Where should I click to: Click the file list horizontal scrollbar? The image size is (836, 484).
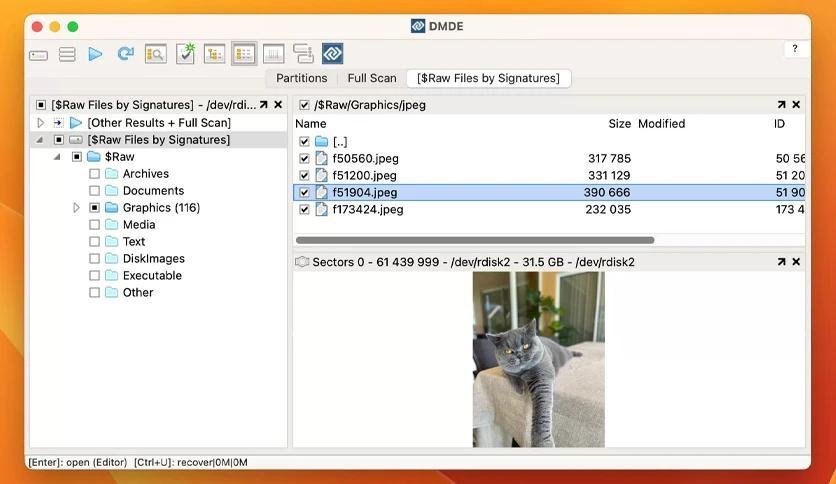475,240
